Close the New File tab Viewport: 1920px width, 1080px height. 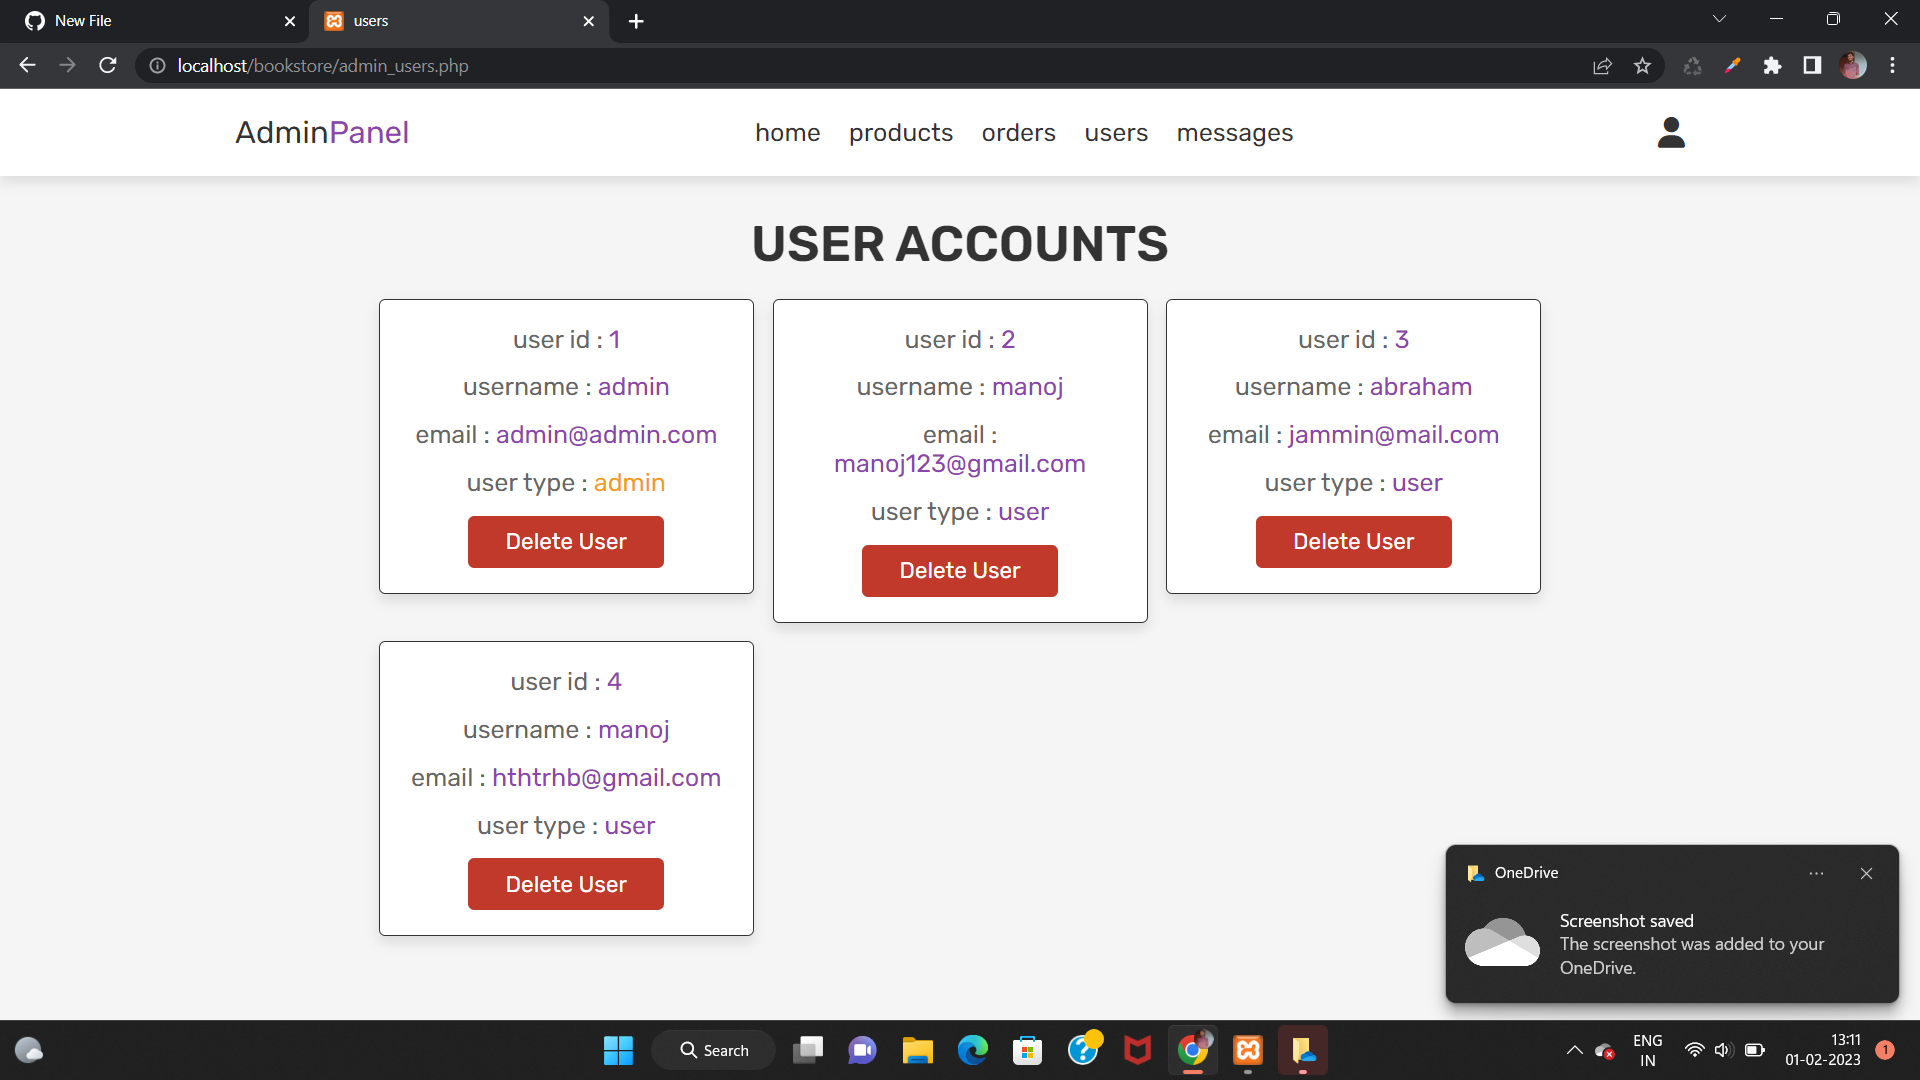point(290,21)
